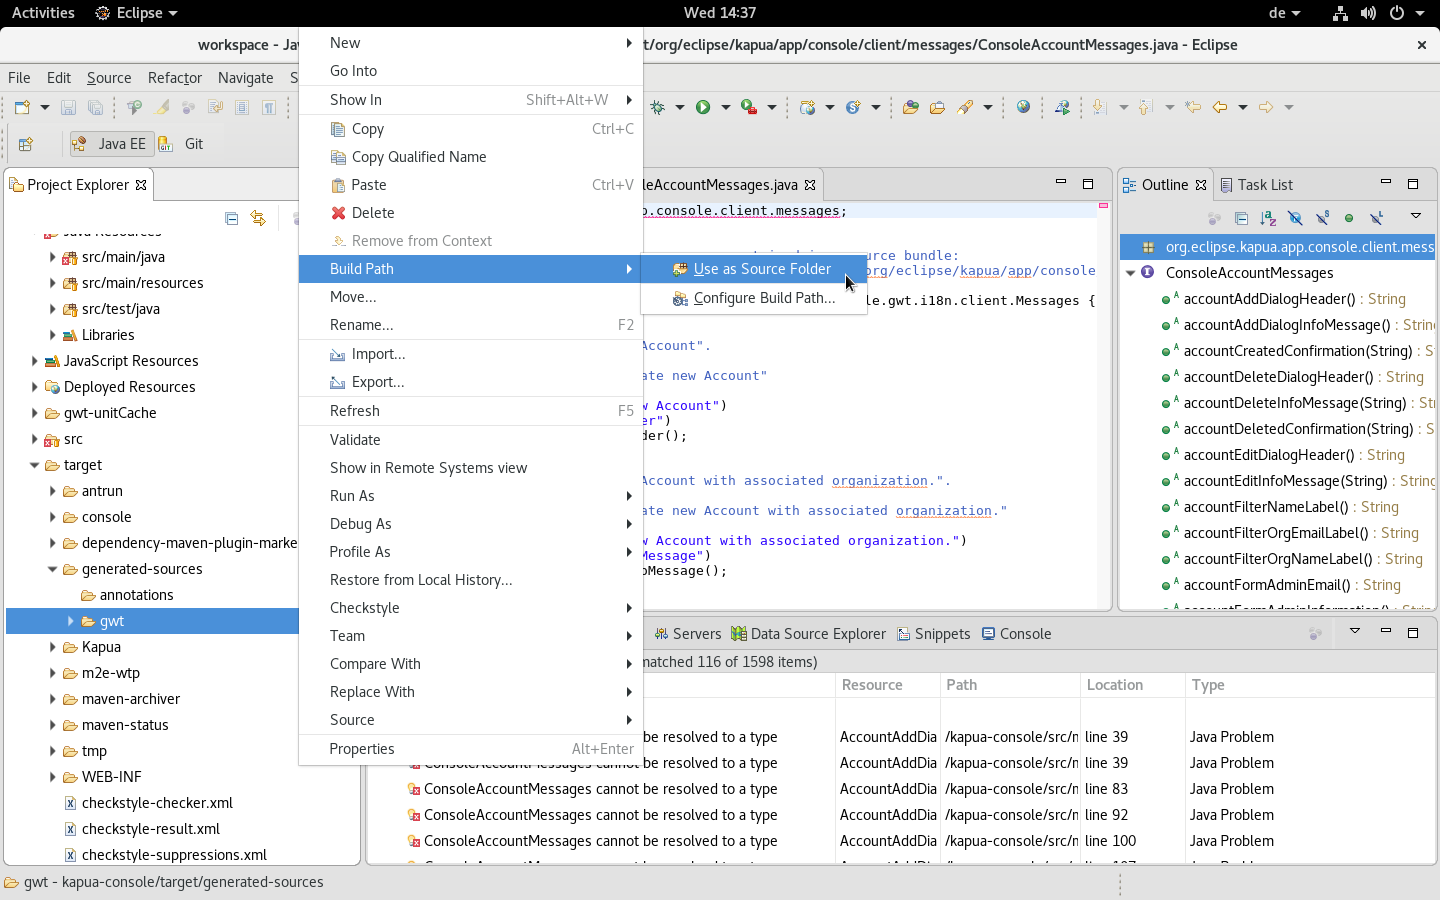
Task: Open the Run dropdown arrow
Action: (725, 107)
